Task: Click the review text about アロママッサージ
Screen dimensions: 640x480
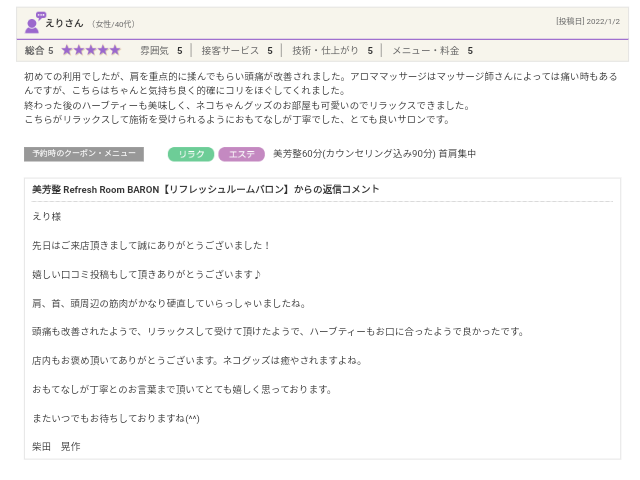Action: click(x=320, y=83)
